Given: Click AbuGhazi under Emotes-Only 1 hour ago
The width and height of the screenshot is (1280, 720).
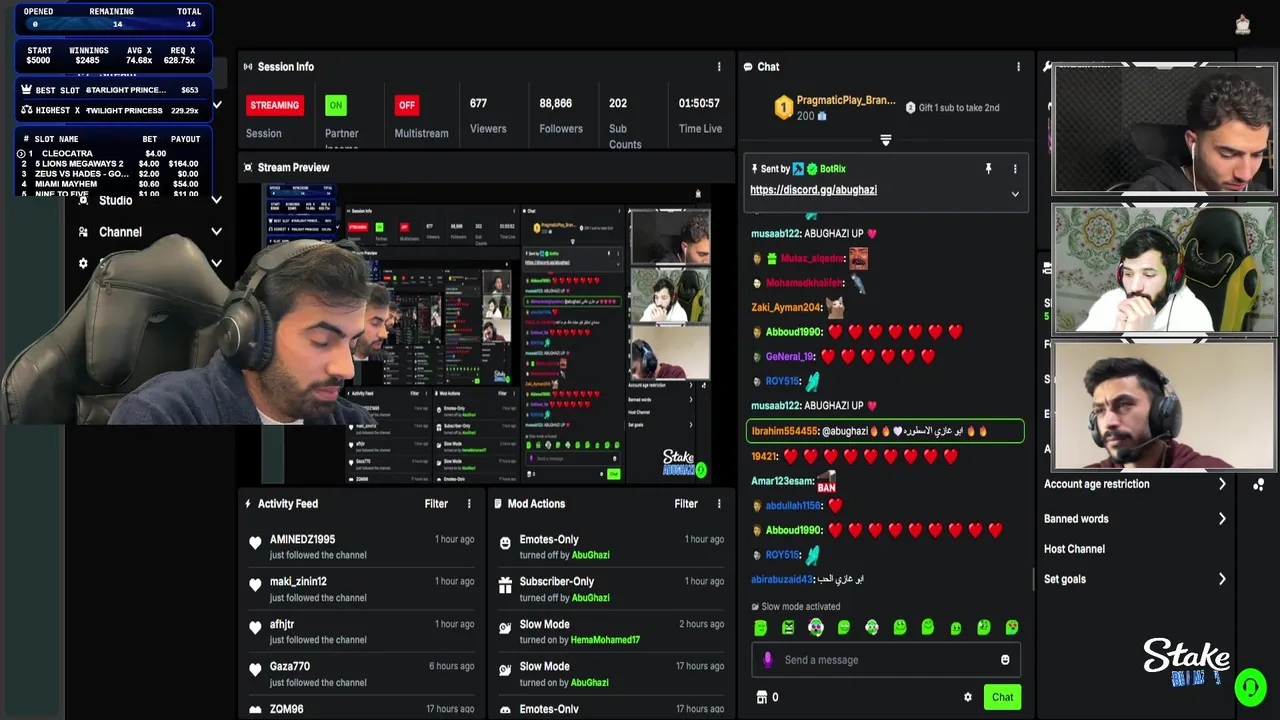Looking at the screenshot, I should tap(590, 555).
